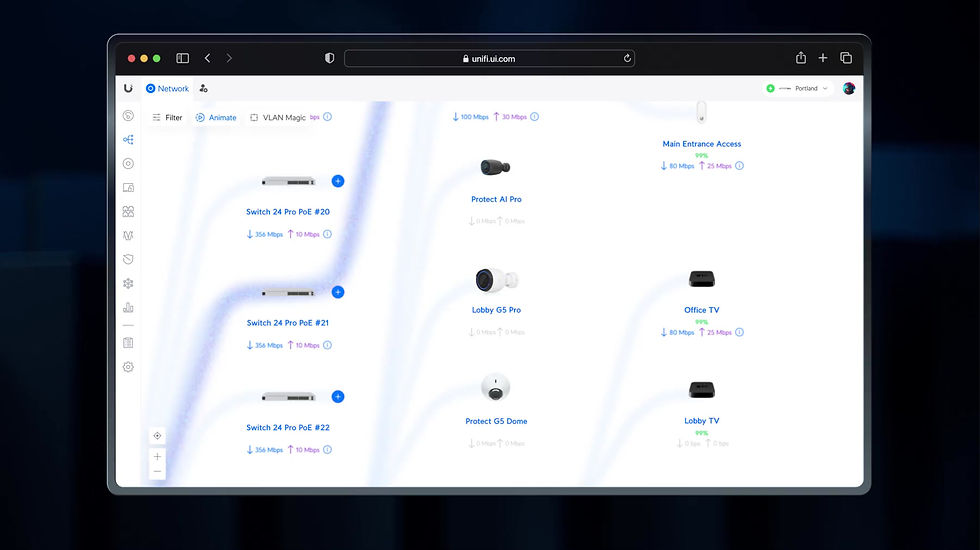Open the UniFi logo home button
980x550 pixels.
tap(128, 88)
